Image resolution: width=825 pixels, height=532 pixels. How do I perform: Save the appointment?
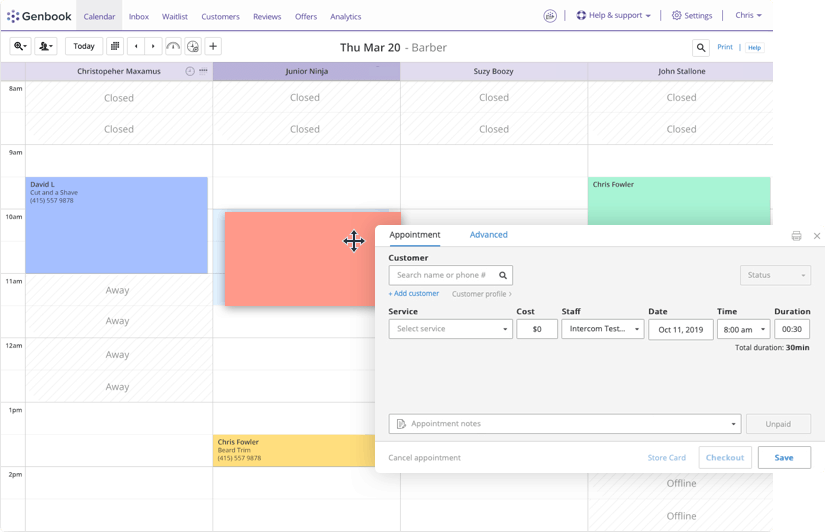tap(784, 457)
